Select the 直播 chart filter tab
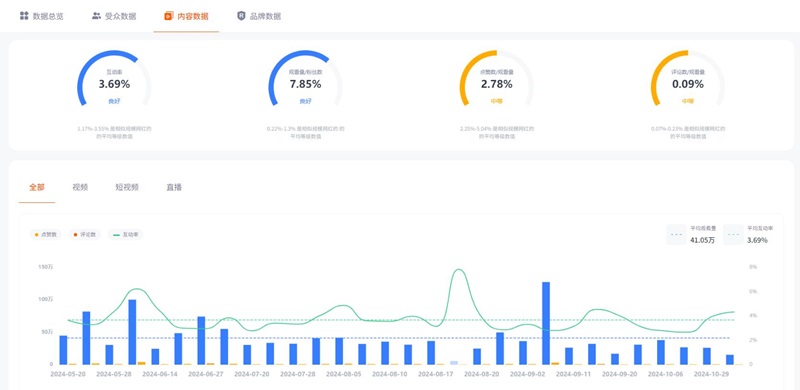The height and width of the screenshot is (390, 800). point(174,187)
